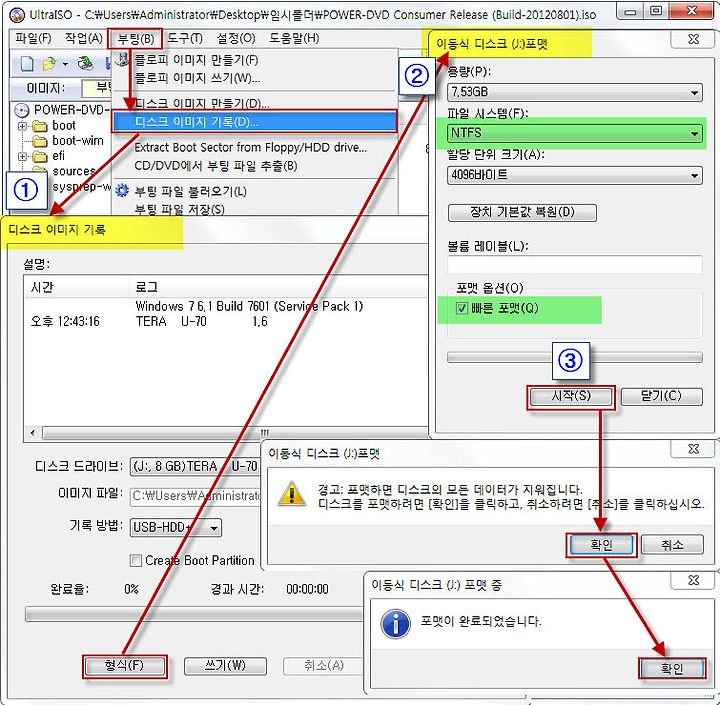Click the 쓰기(W) write button
This screenshot has height=705, width=720.
pyautogui.click(x=225, y=666)
